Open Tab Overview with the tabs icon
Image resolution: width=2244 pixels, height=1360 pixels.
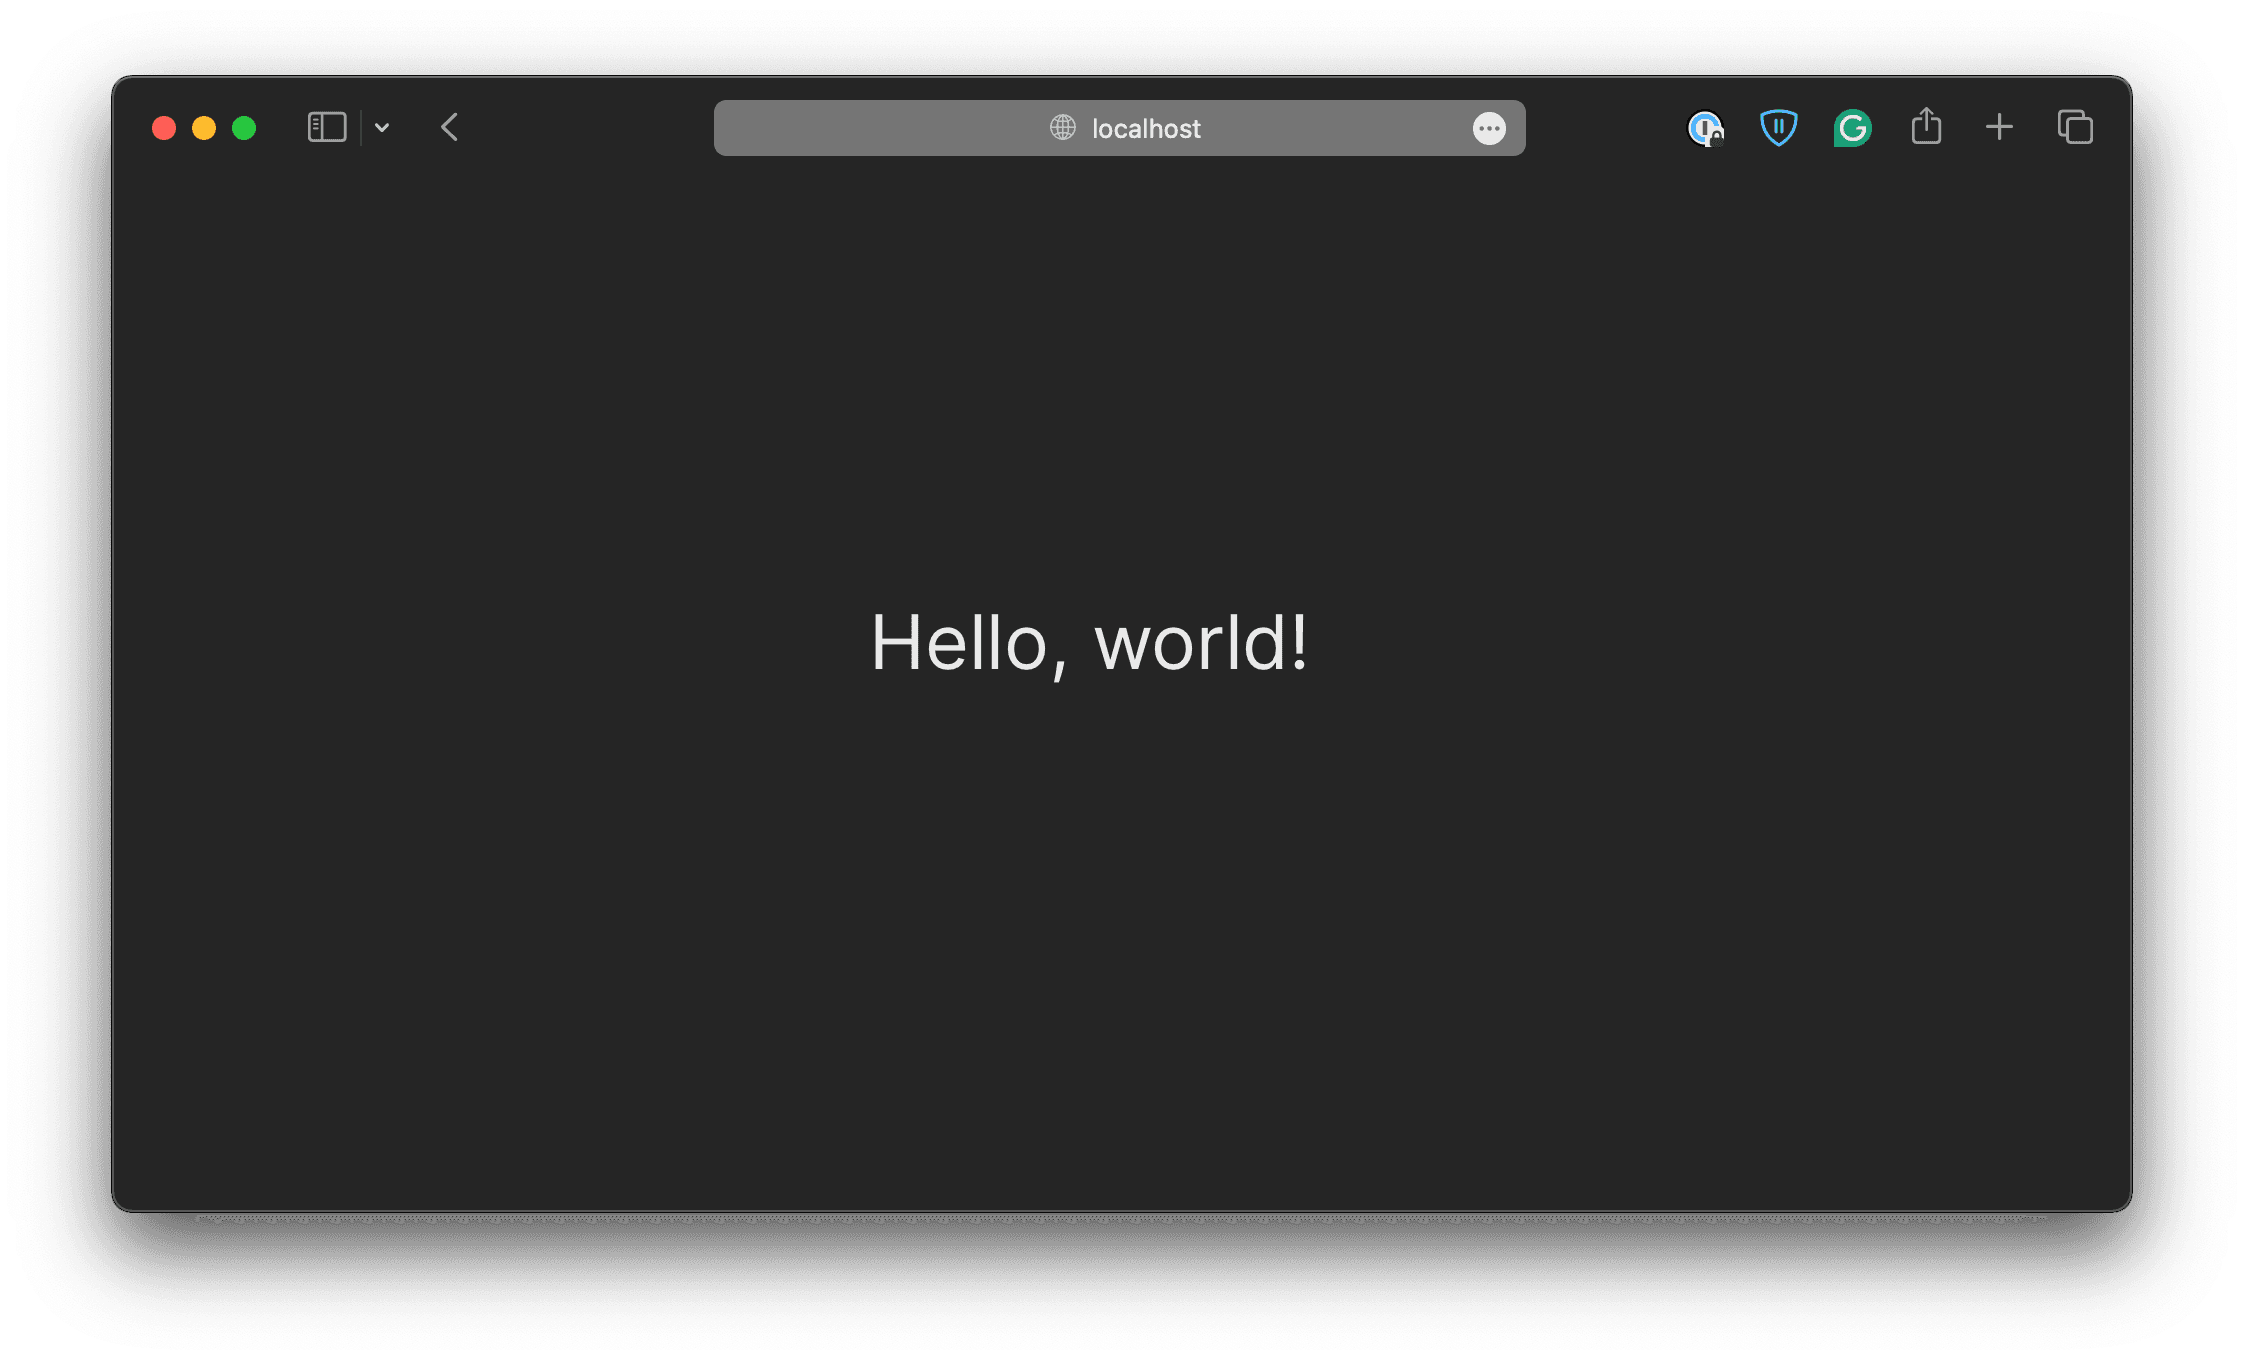2074,127
